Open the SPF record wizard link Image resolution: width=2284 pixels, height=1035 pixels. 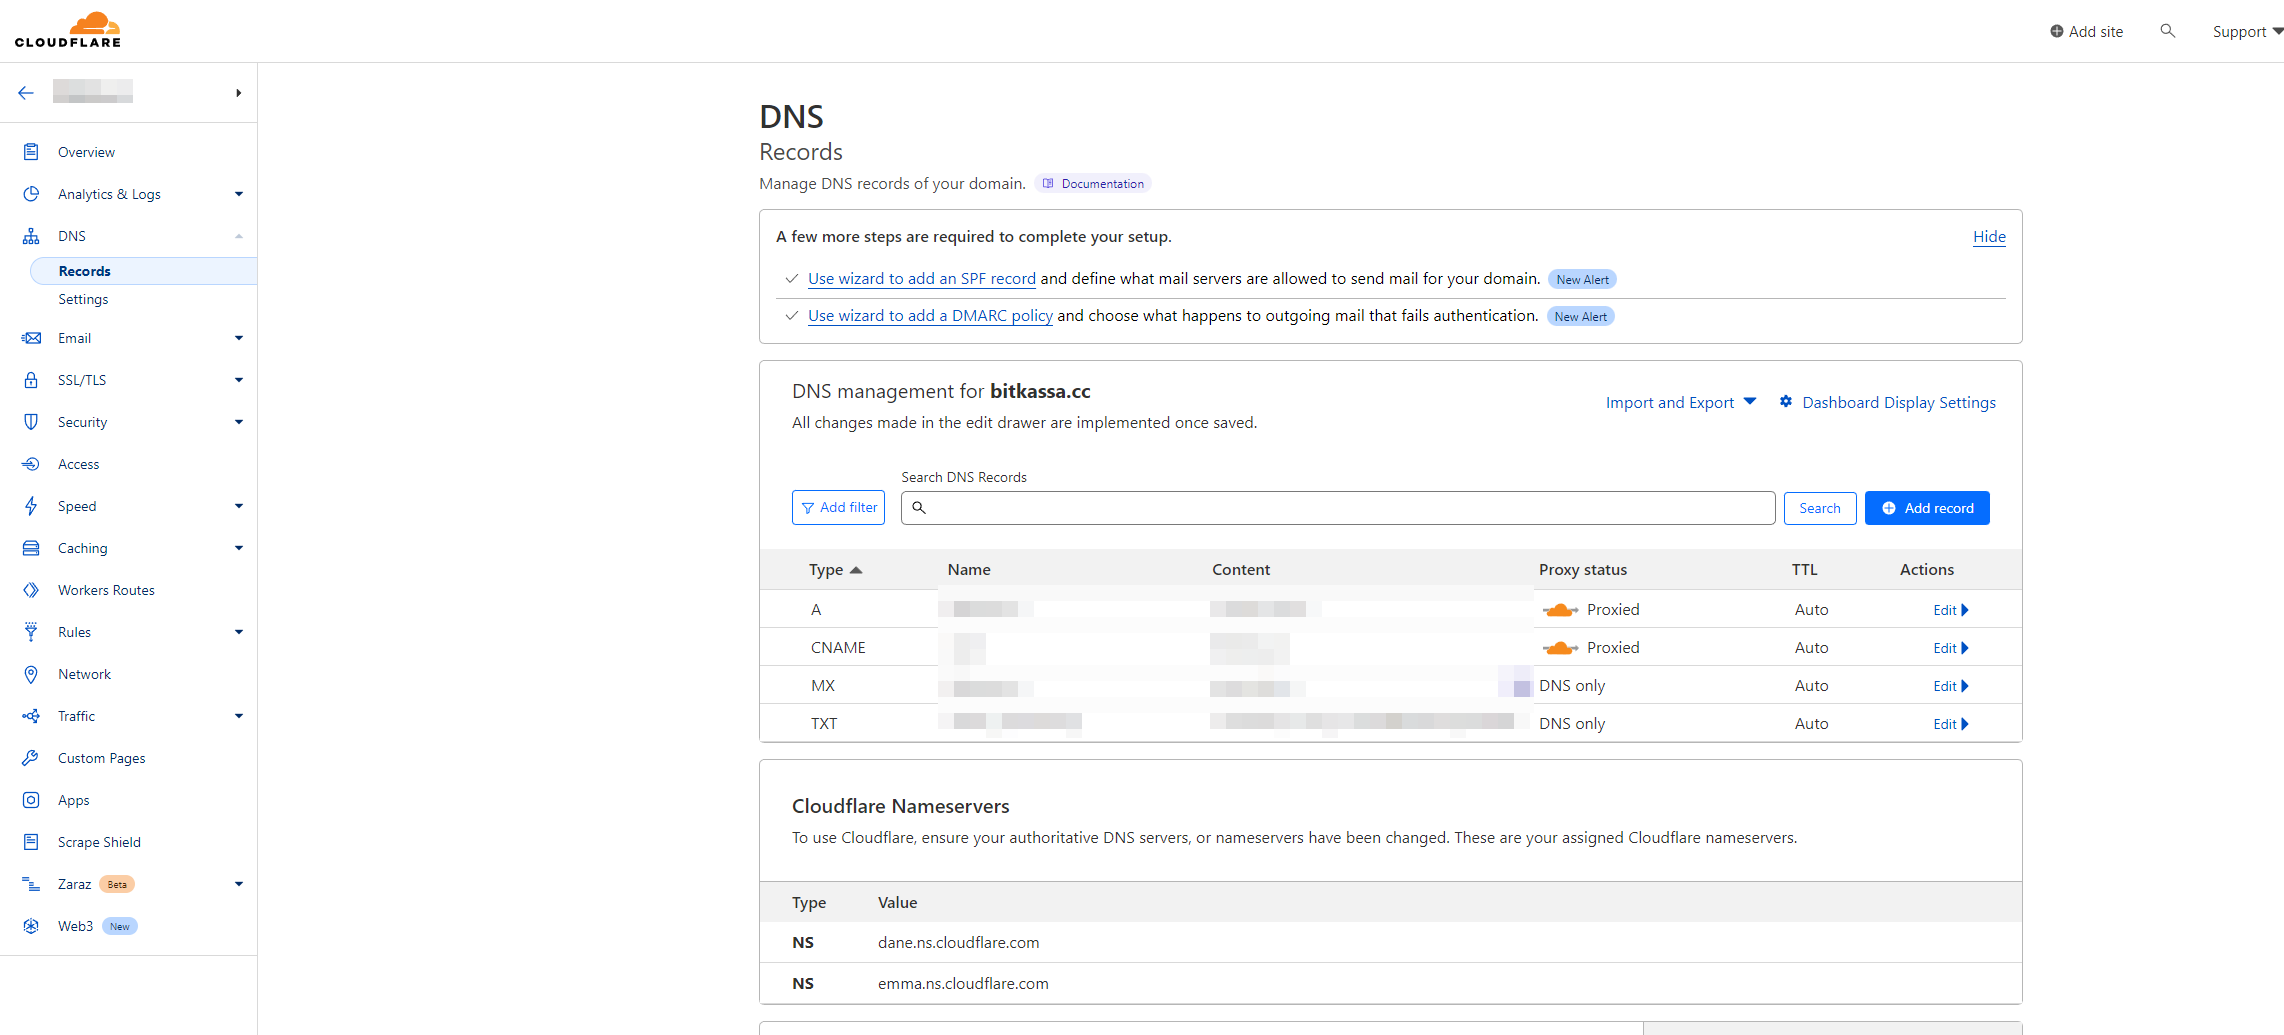click(x=921, y=279)
